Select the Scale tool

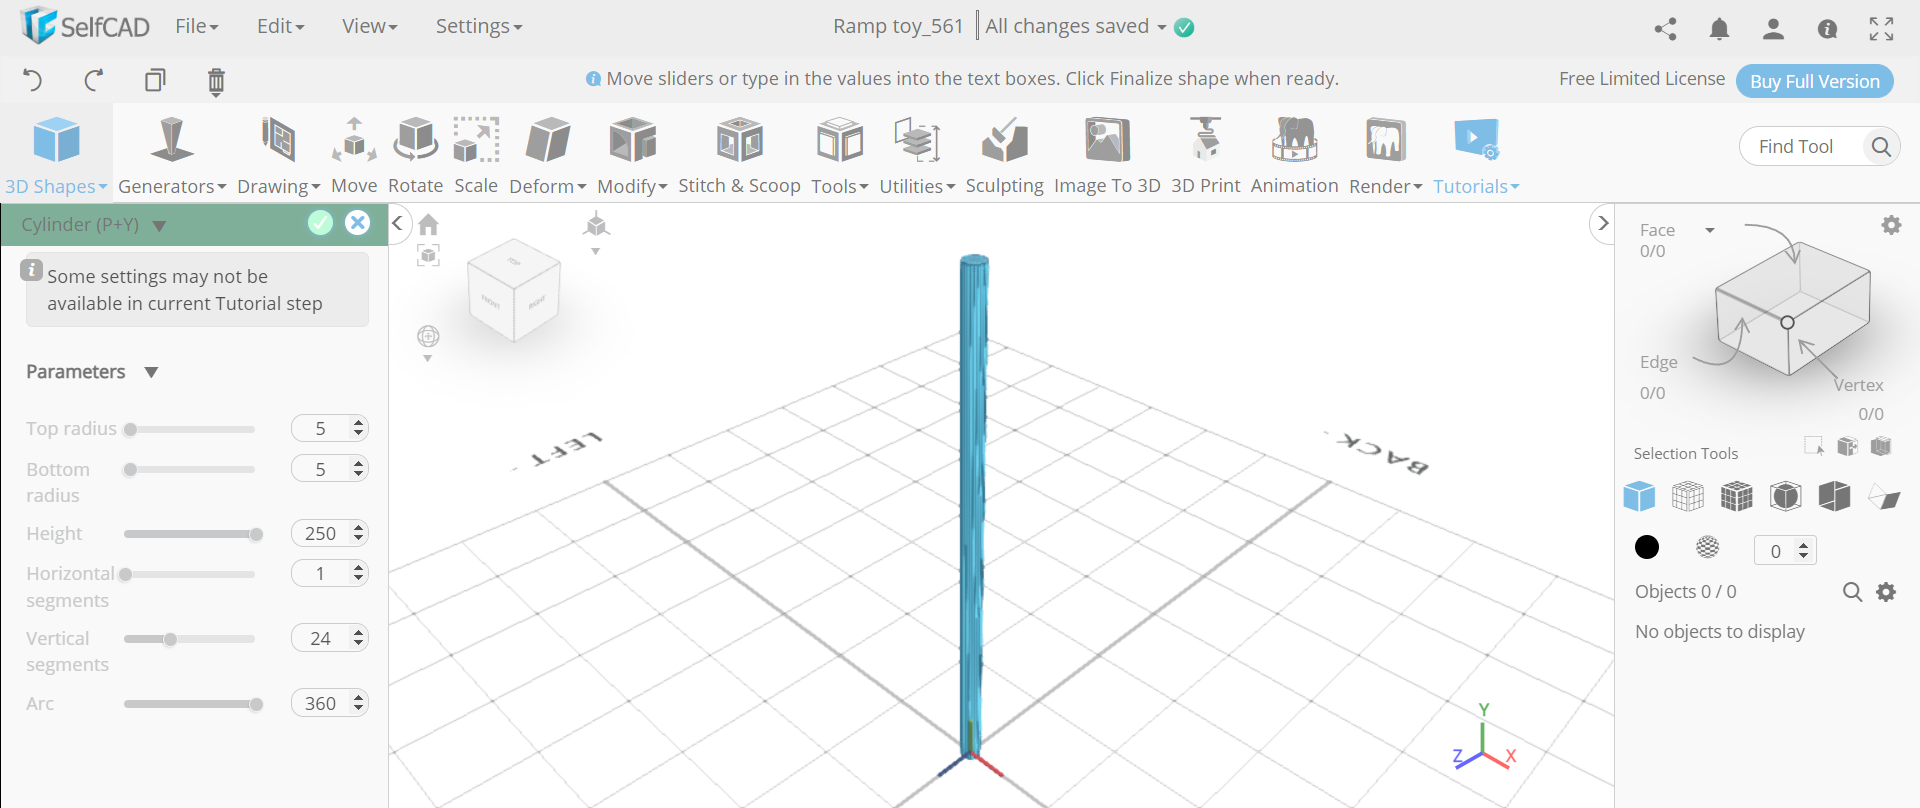(x=476, y=141)
